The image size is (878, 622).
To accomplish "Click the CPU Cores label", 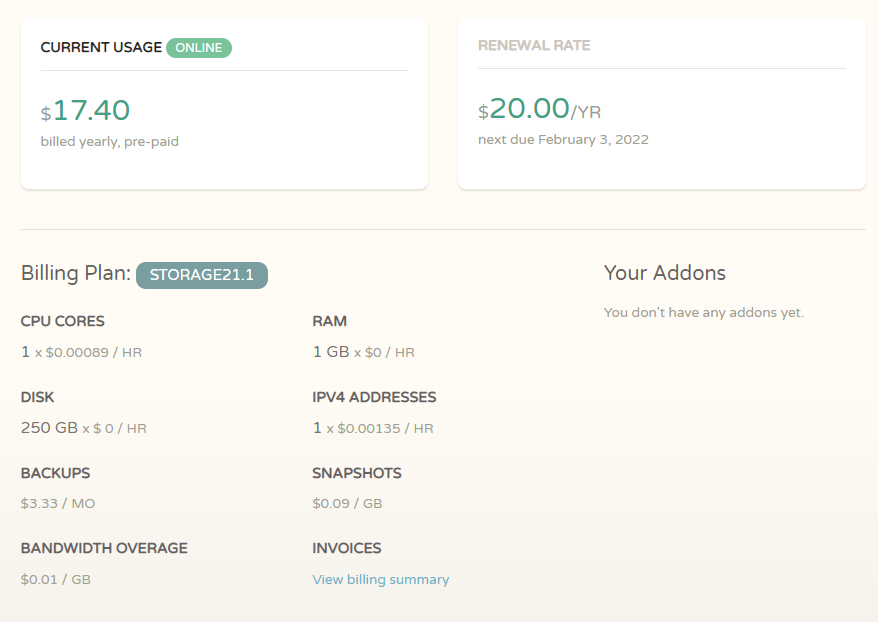I will tap(63, 322).
